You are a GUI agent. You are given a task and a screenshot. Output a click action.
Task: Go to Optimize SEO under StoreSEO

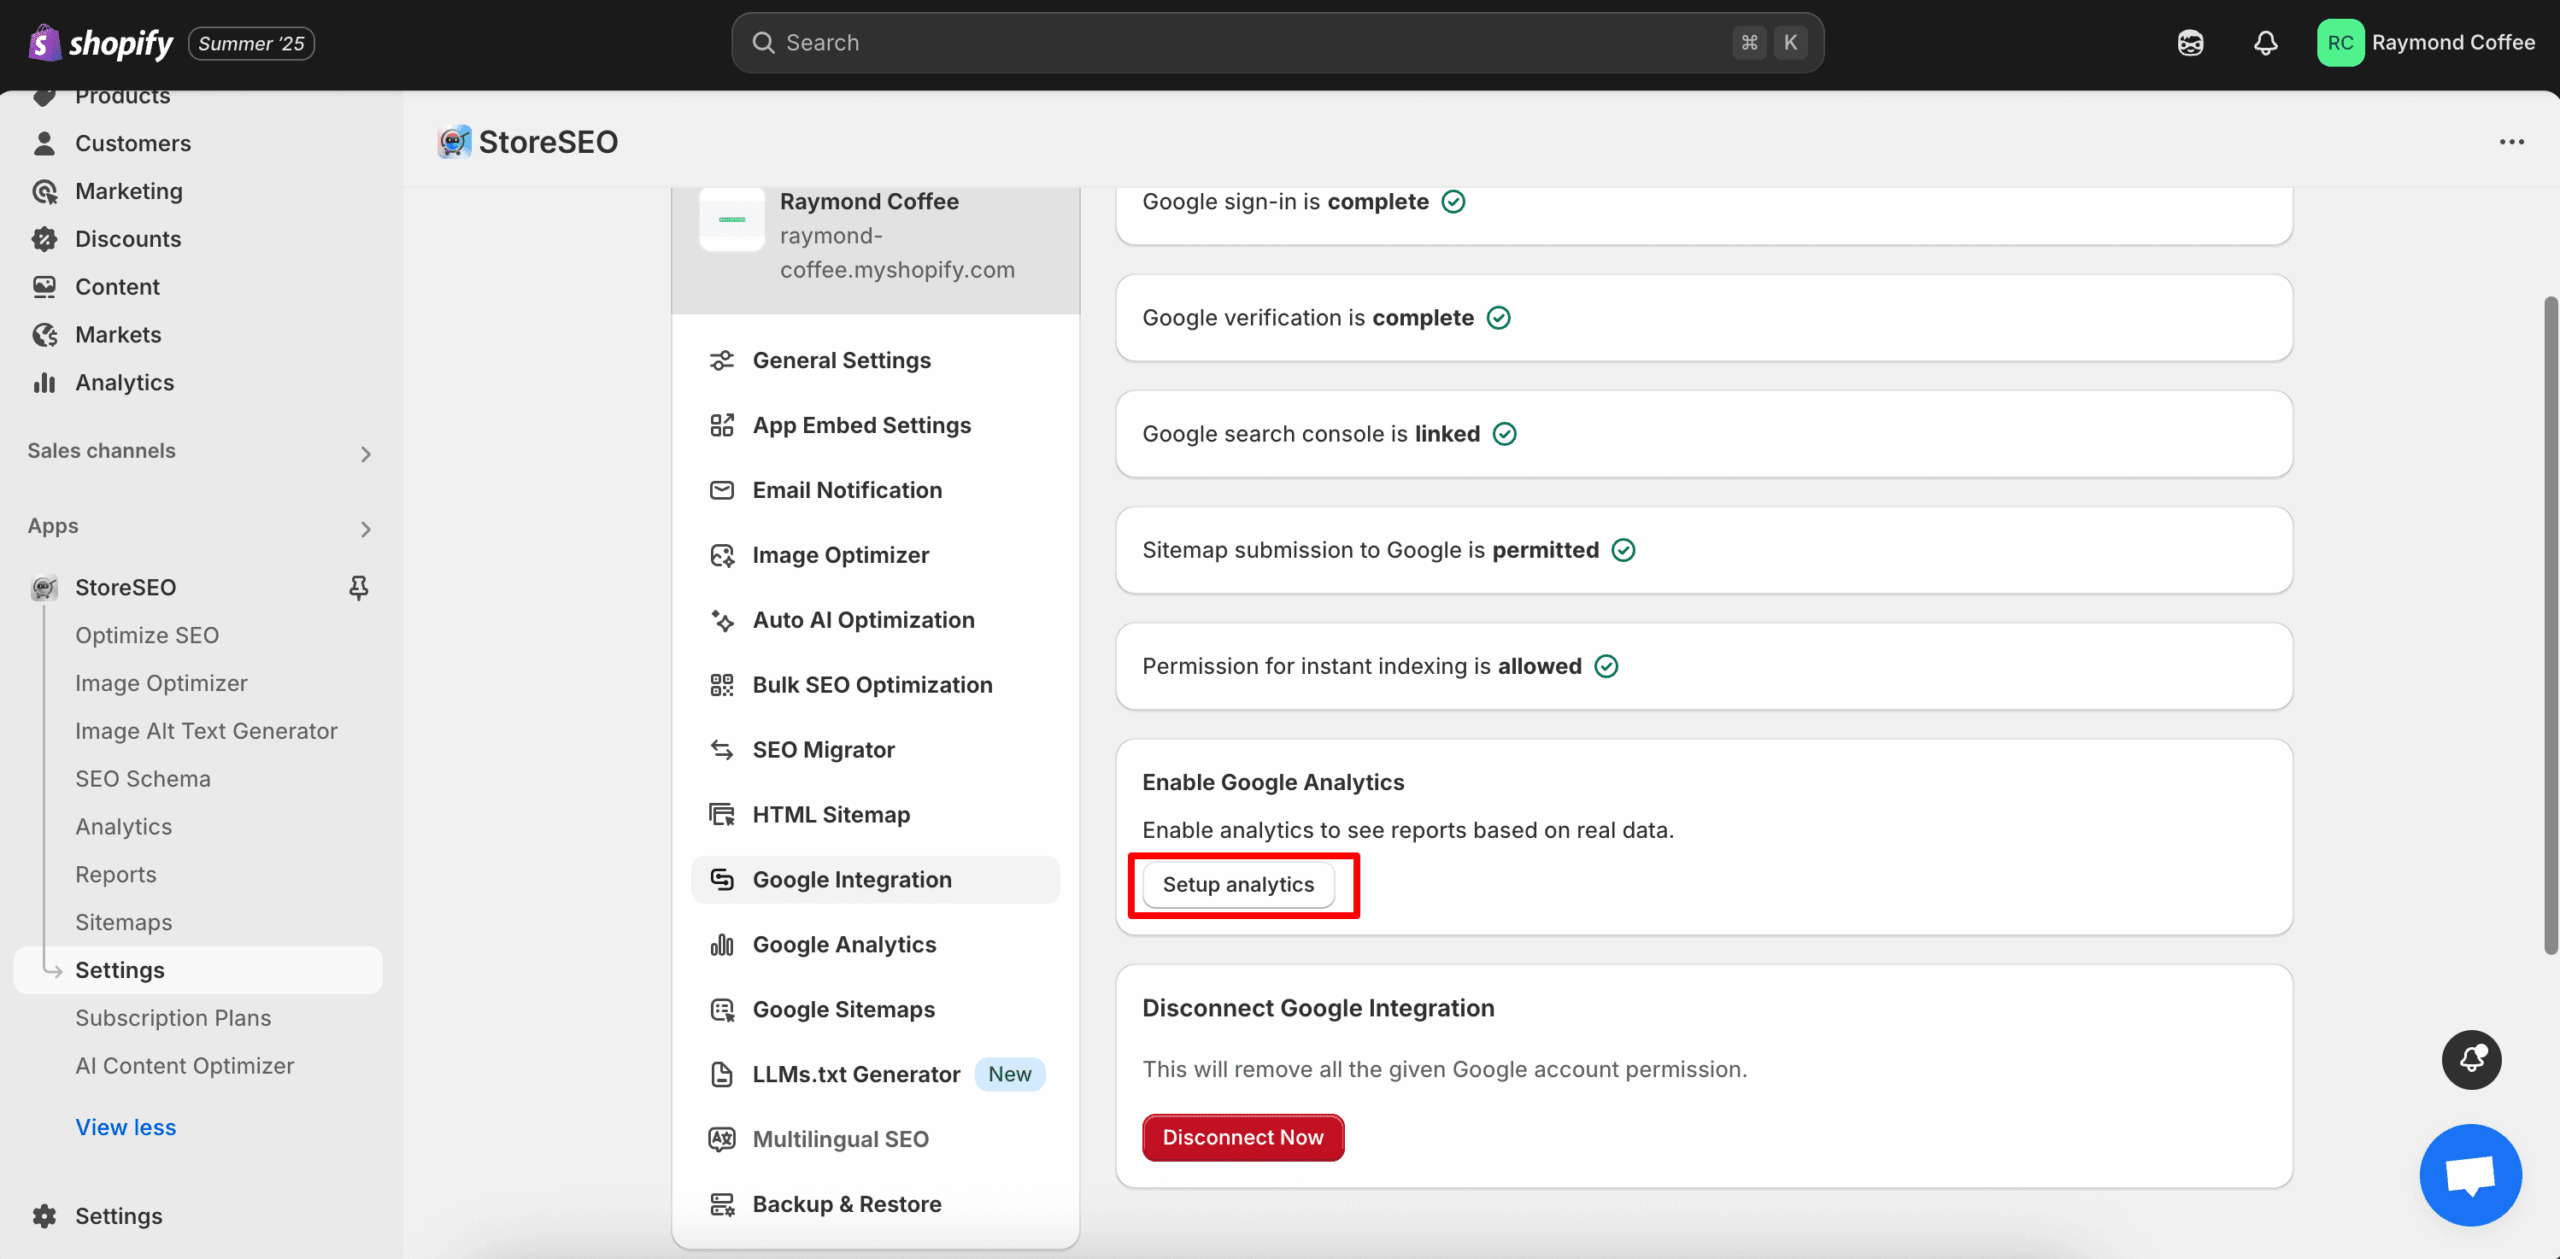[147, 636]
